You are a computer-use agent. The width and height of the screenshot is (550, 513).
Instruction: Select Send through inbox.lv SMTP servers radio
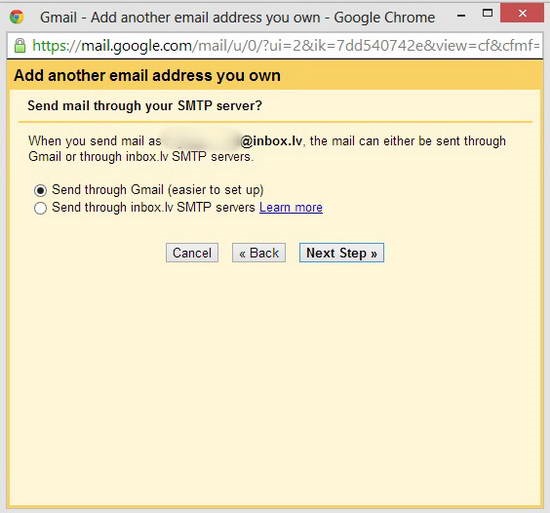(40, 208)
